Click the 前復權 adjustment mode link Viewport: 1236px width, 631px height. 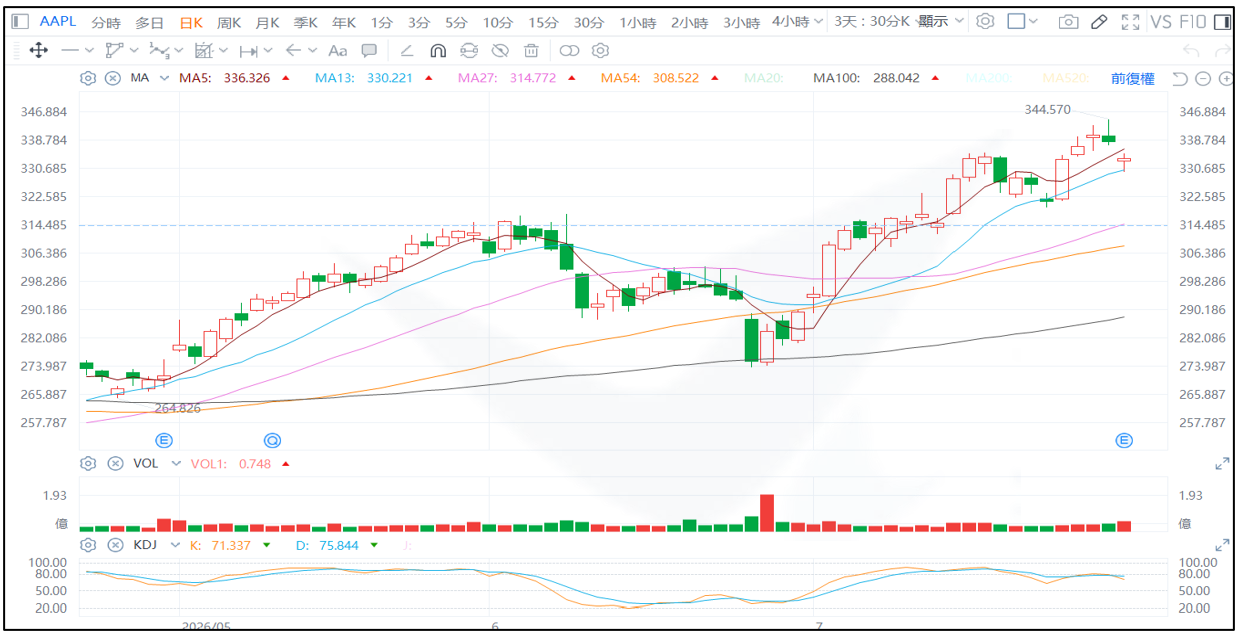[x=1133, y=78]
